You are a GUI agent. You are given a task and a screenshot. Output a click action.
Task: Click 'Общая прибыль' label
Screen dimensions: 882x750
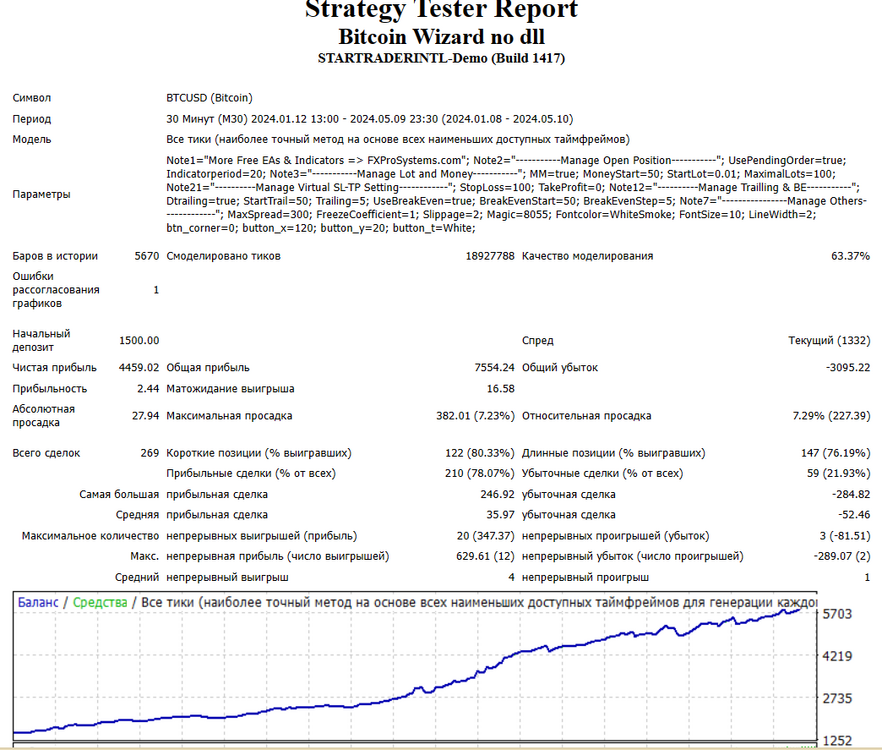pos(208,367)
